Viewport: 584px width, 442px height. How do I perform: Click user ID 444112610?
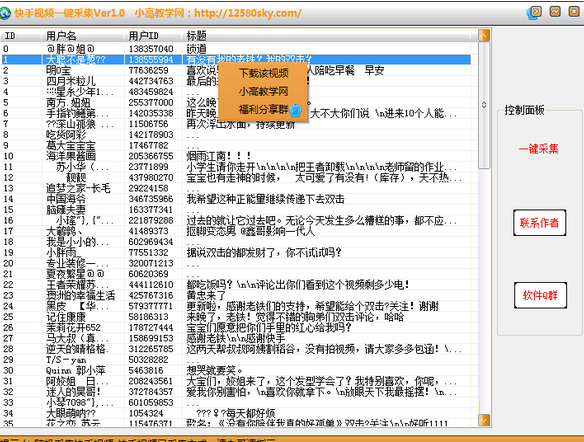(151, 285)
